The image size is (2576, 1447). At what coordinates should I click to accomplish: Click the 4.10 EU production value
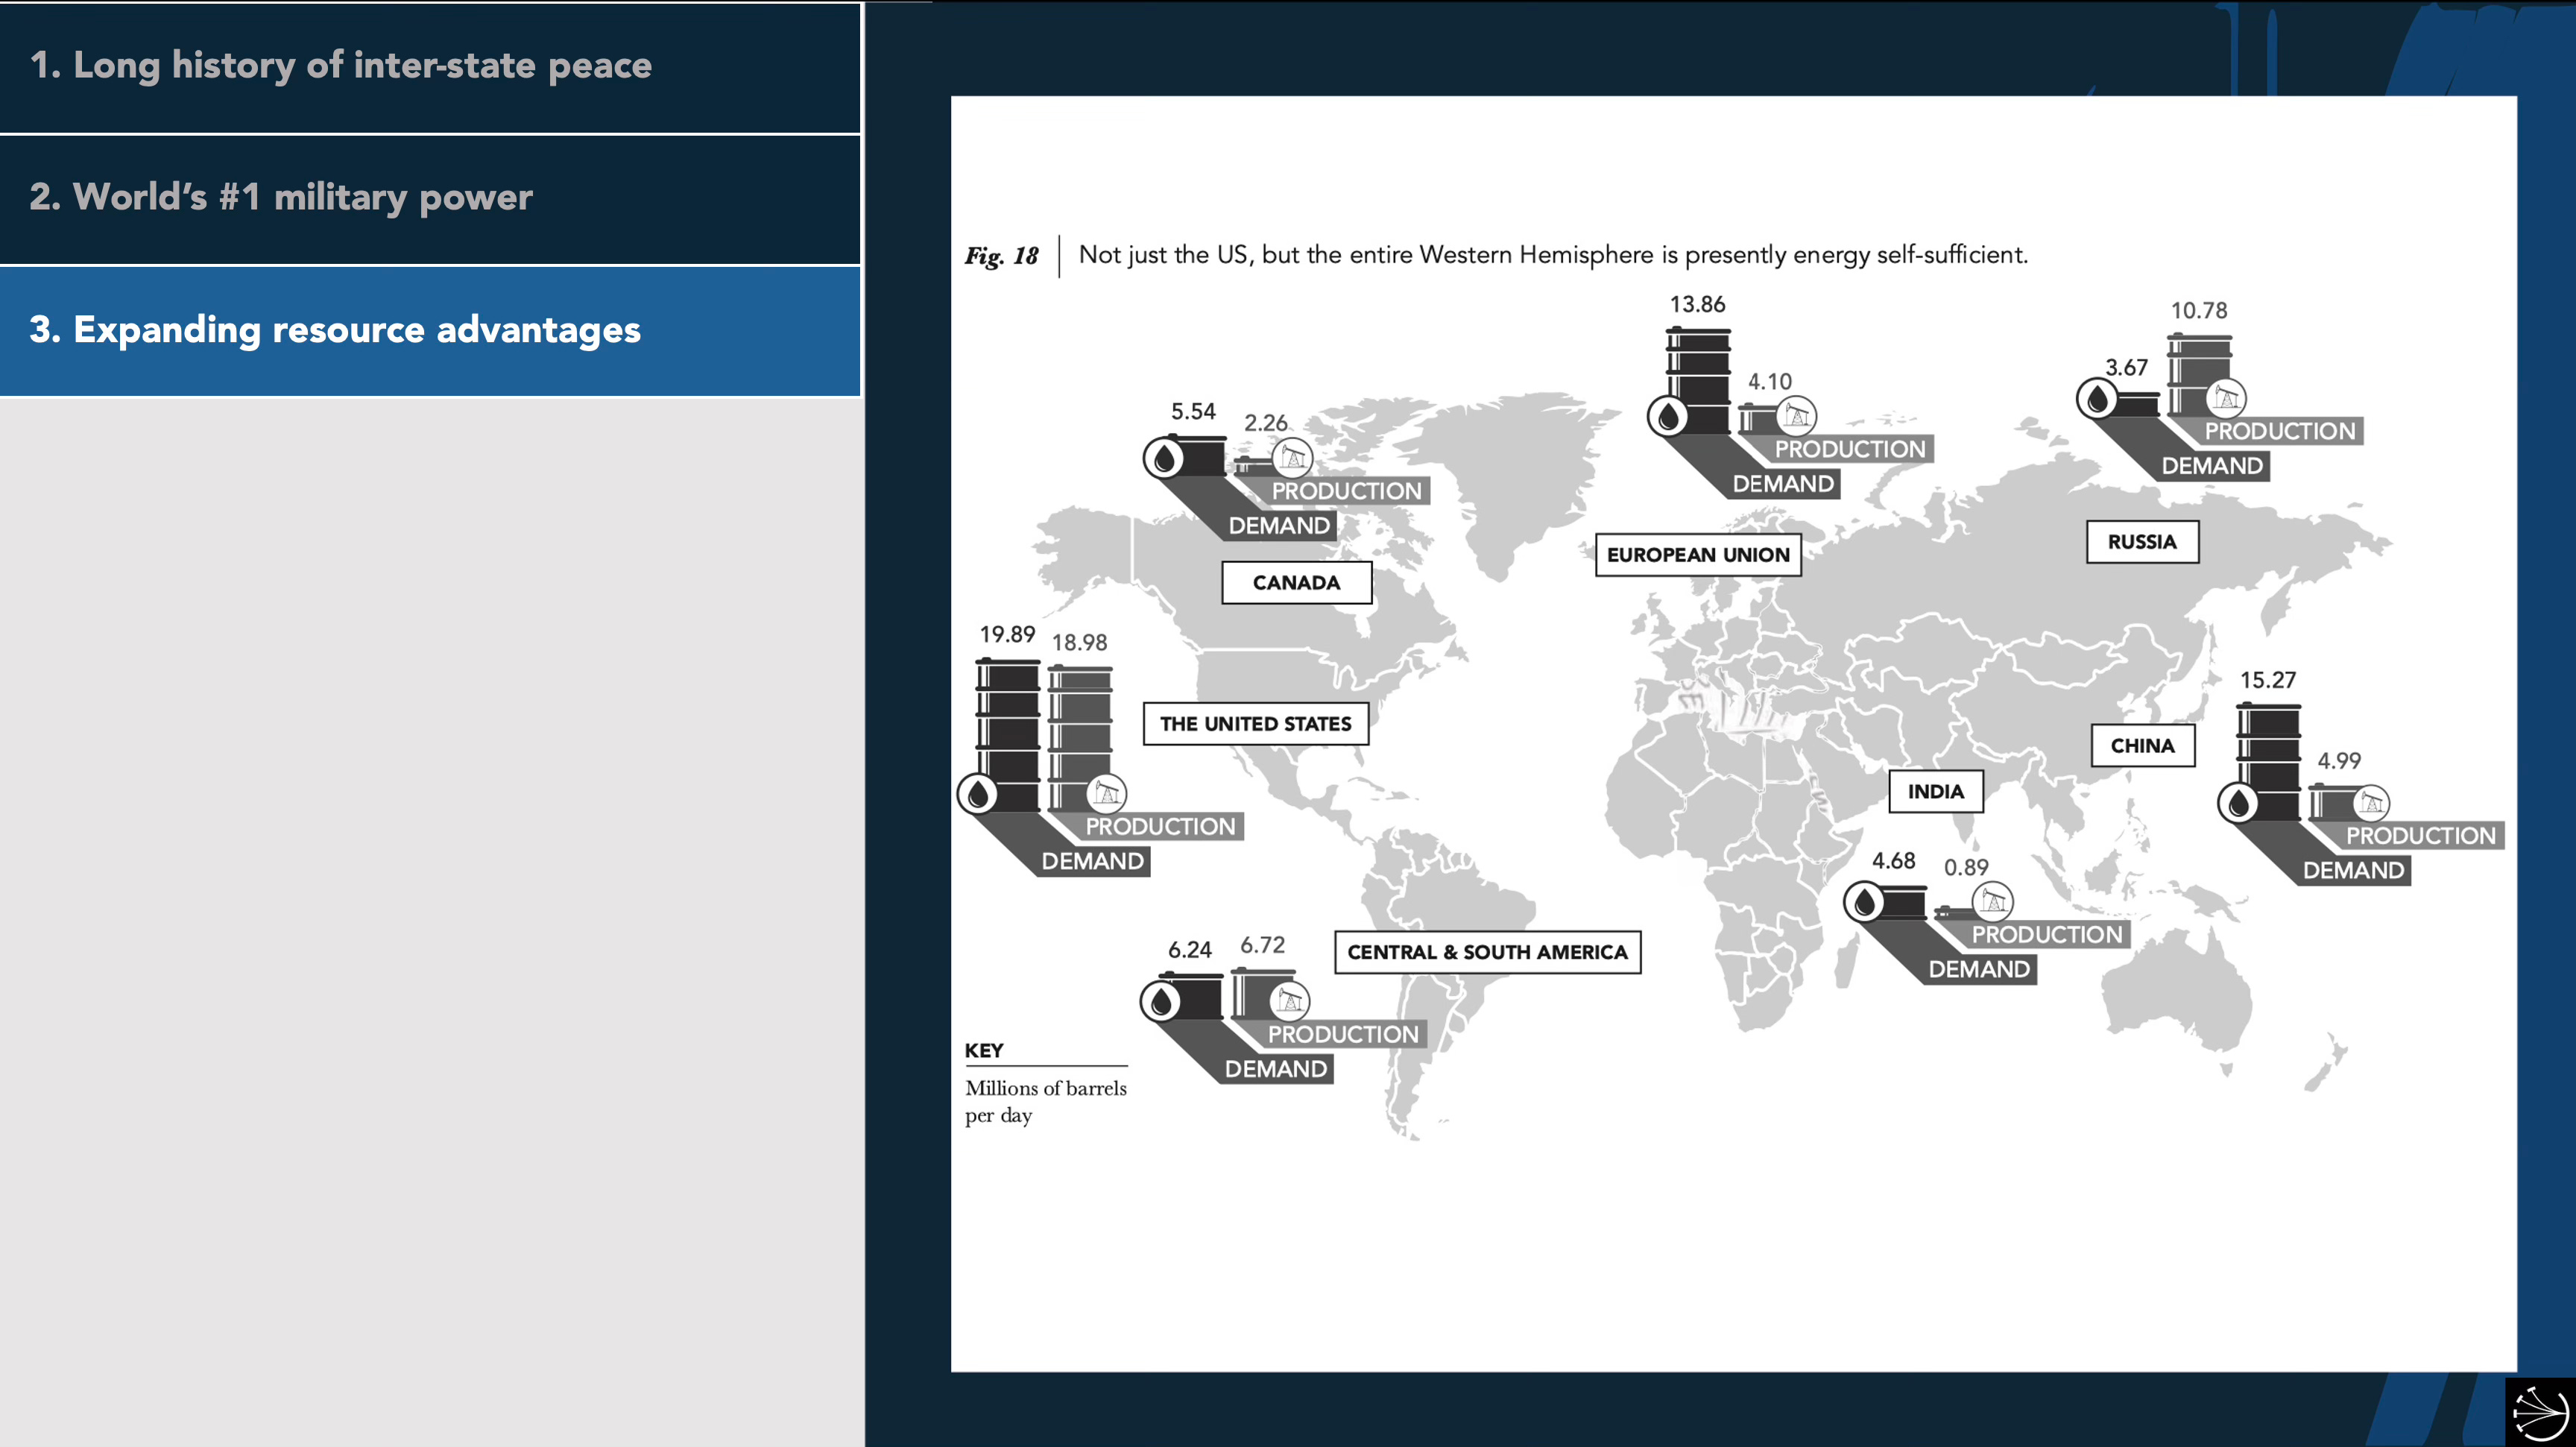pyautogui.click(x=1769, y=381)
